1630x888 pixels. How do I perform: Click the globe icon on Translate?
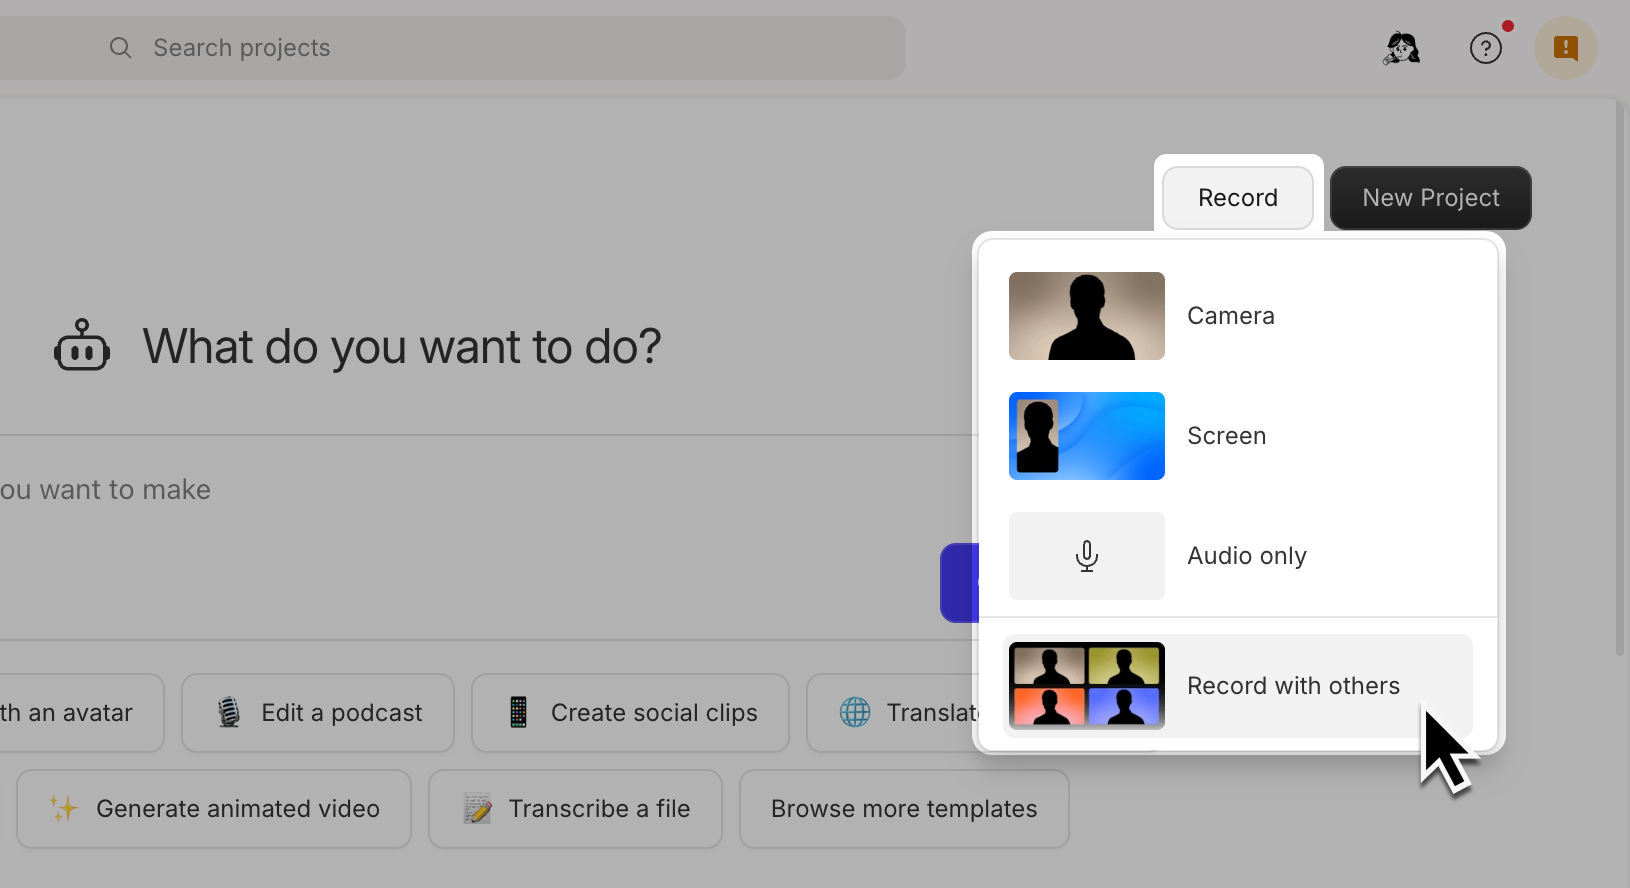click(855, 712)
